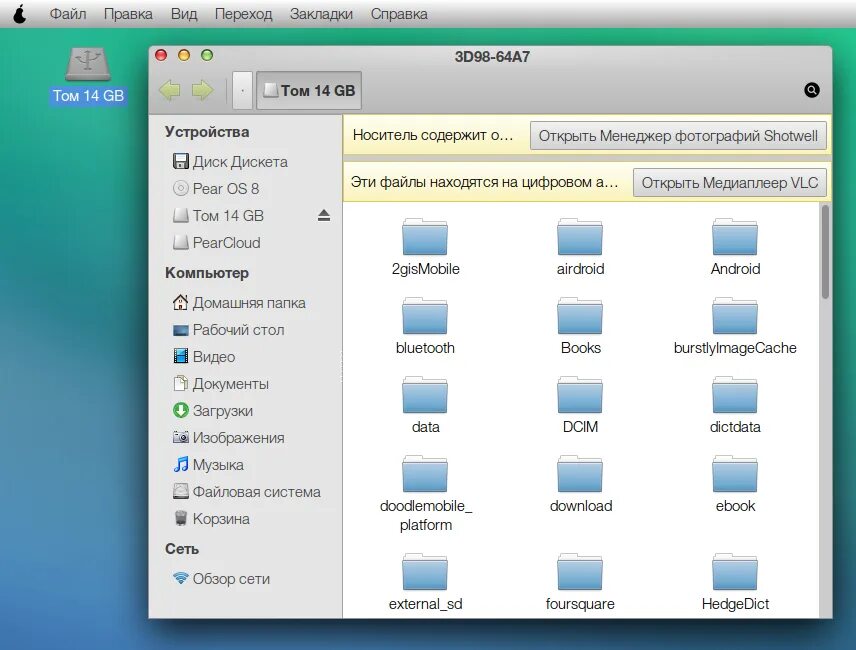The image size is (856, 650).
Task: Open the Закладки menu
Action: tap(321, 14)
